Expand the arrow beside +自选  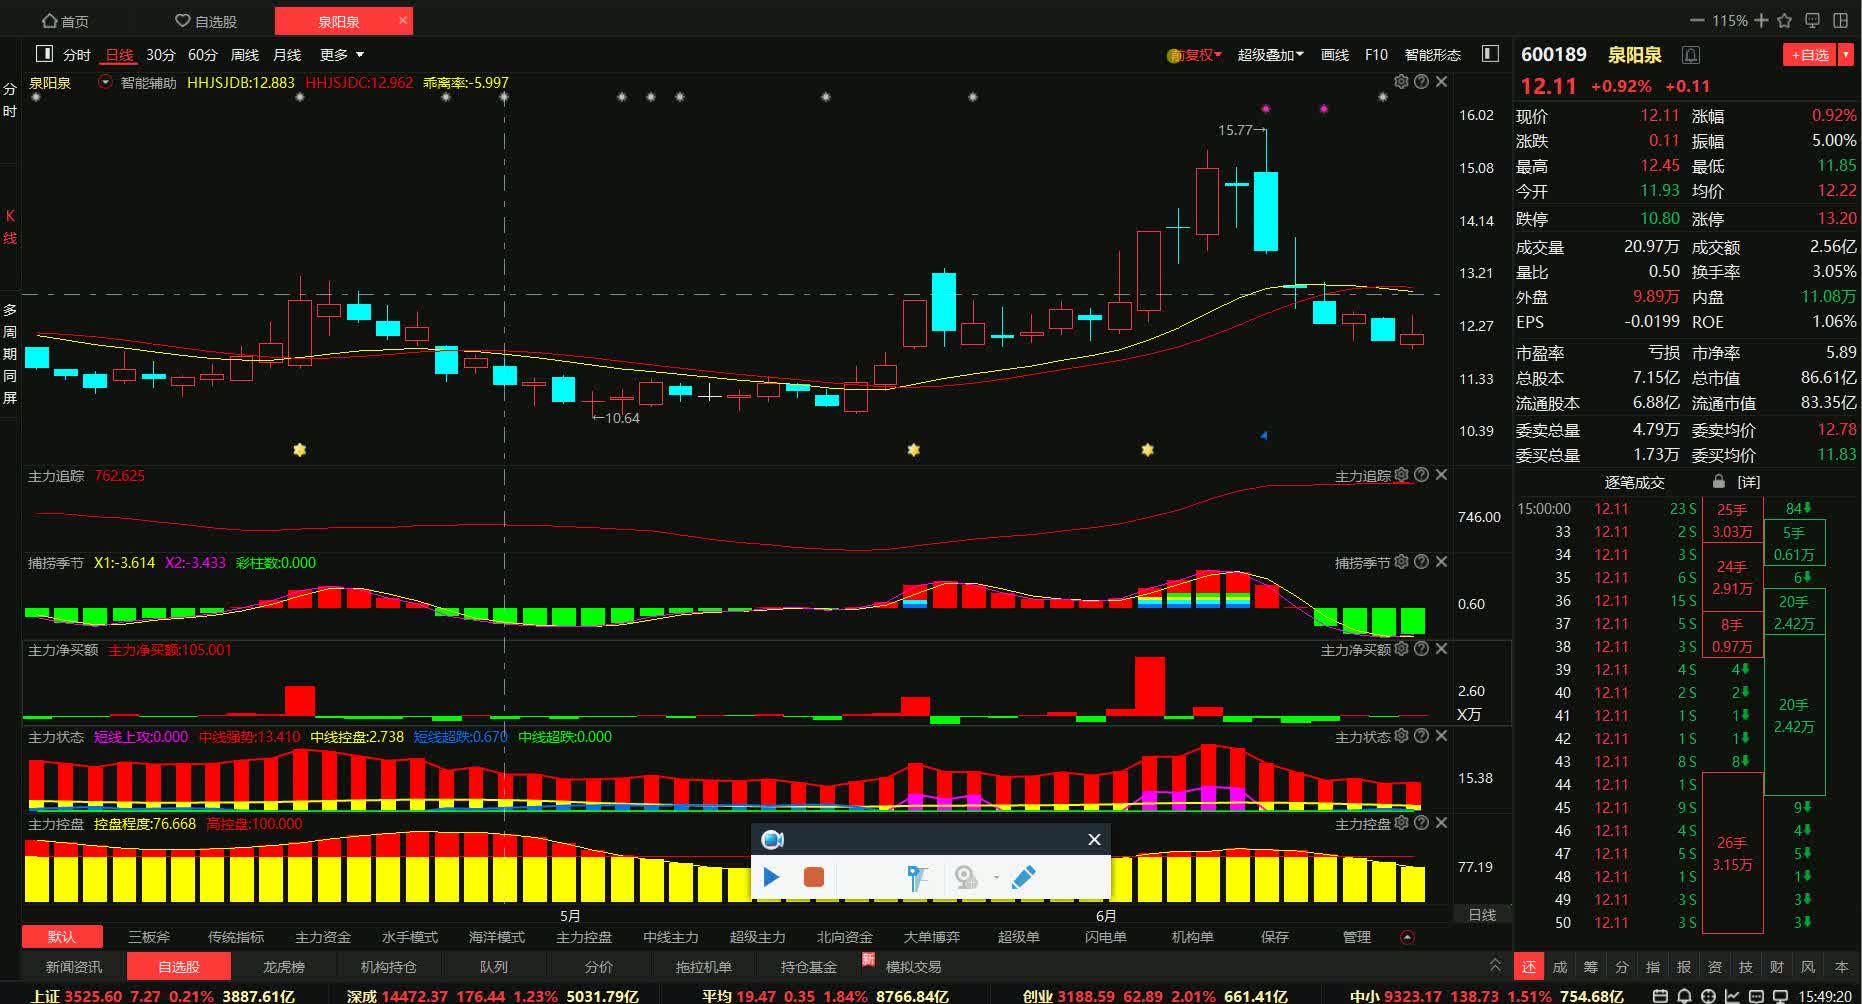(x=1846, y=55)
